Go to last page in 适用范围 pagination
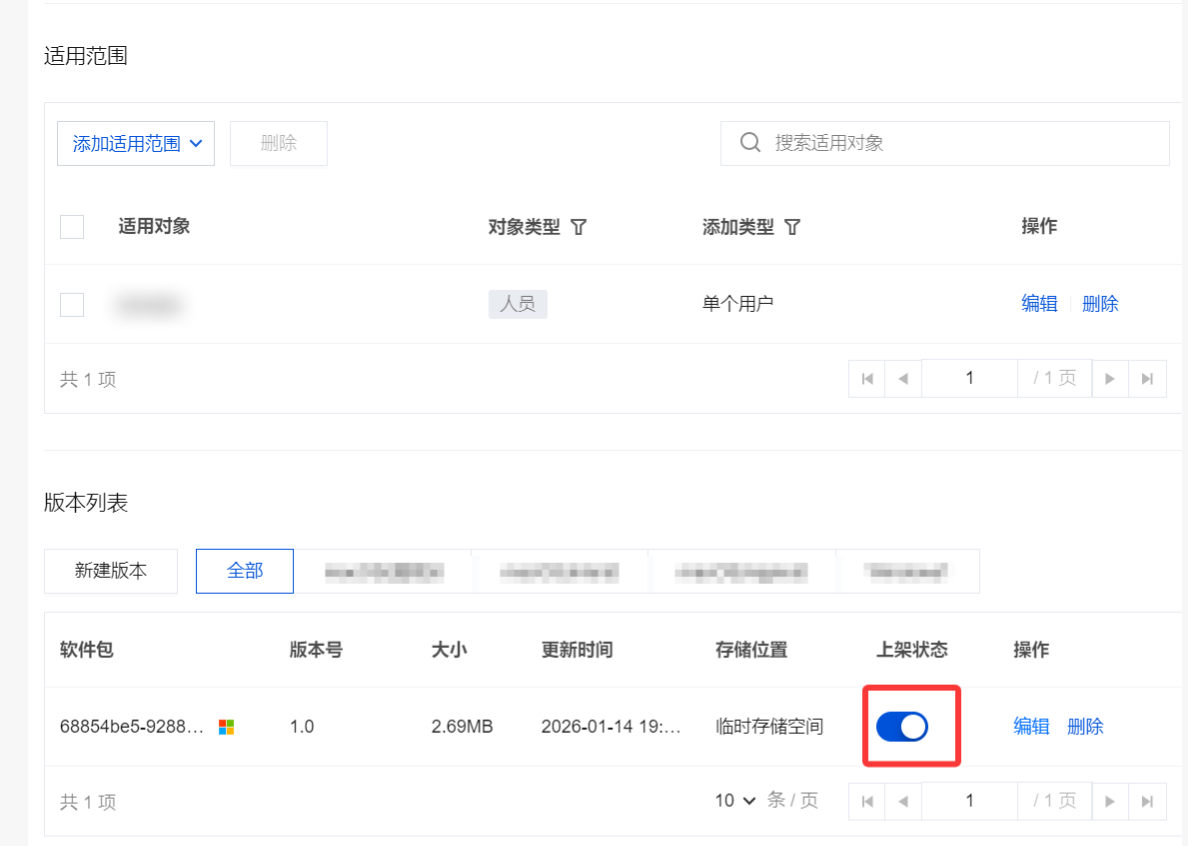Viewport: 1188px width, 846px height. click(x=1147, y=379)
